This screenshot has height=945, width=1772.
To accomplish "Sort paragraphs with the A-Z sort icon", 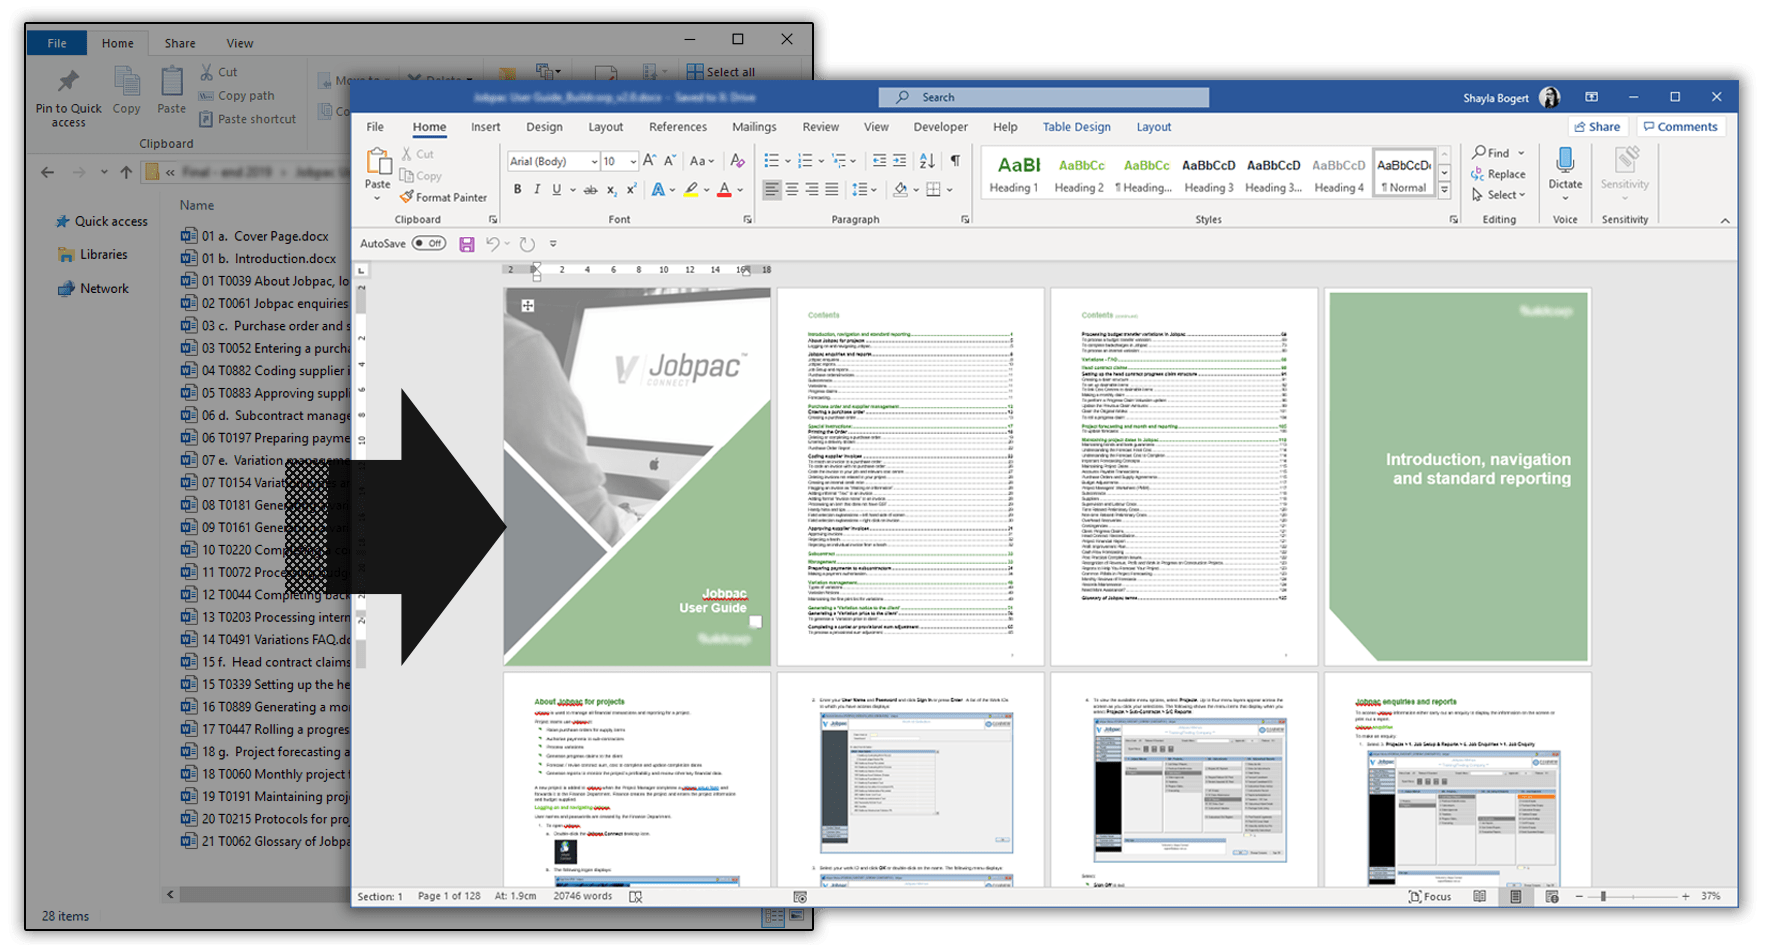I will (x=927, y=160).
